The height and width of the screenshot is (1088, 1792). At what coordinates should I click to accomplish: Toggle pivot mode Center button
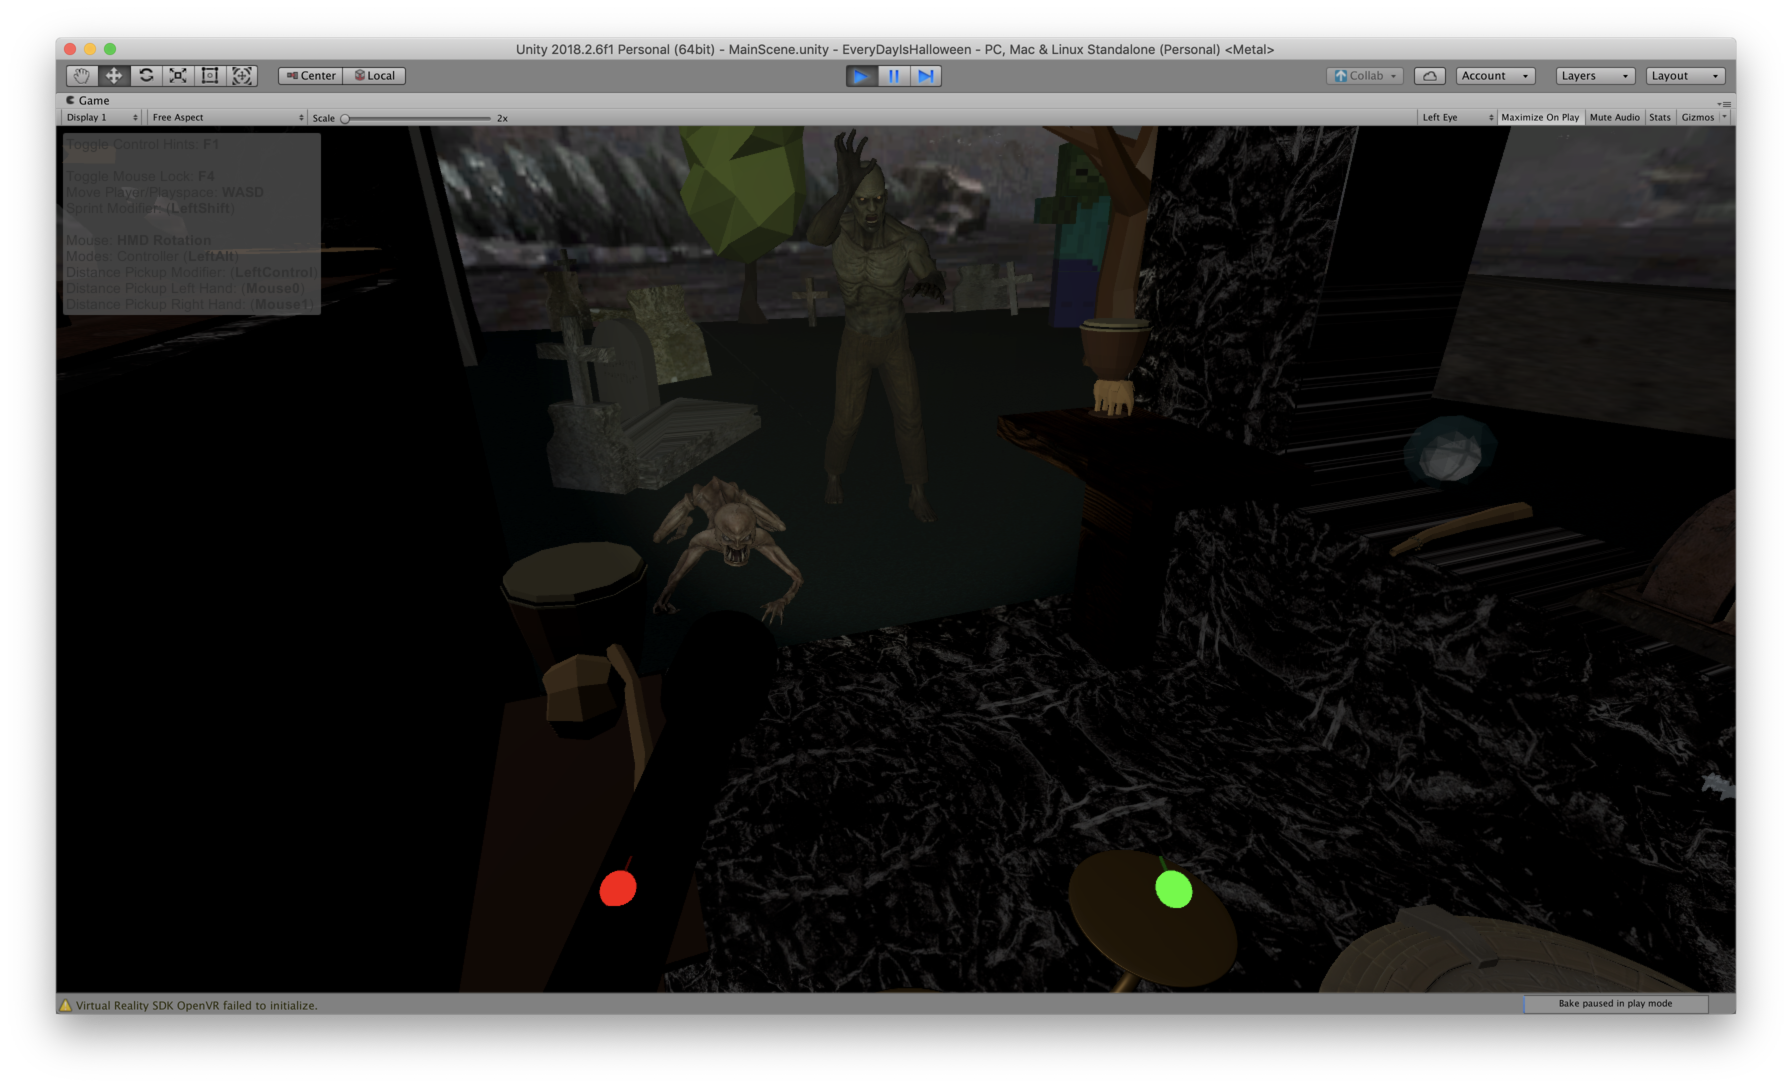click(x=311, y=76)
